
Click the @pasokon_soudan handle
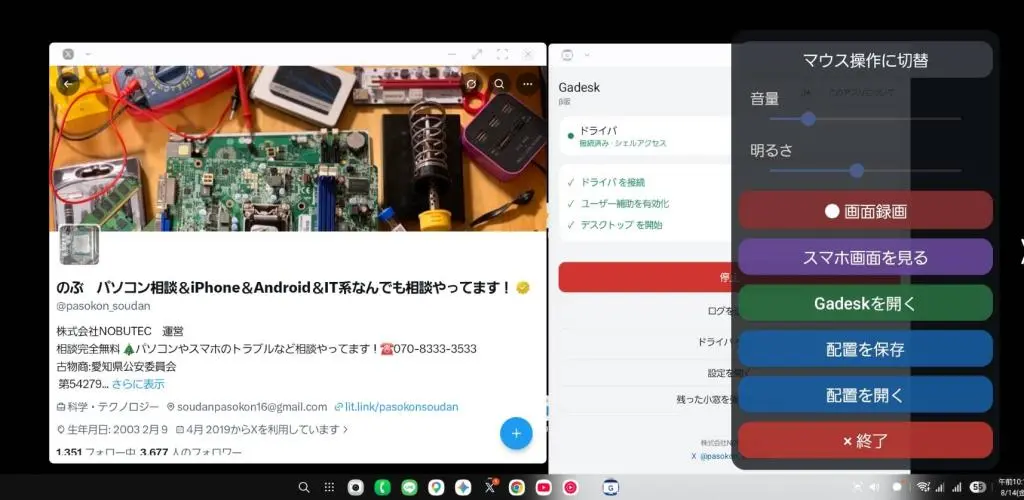point(104,305)
